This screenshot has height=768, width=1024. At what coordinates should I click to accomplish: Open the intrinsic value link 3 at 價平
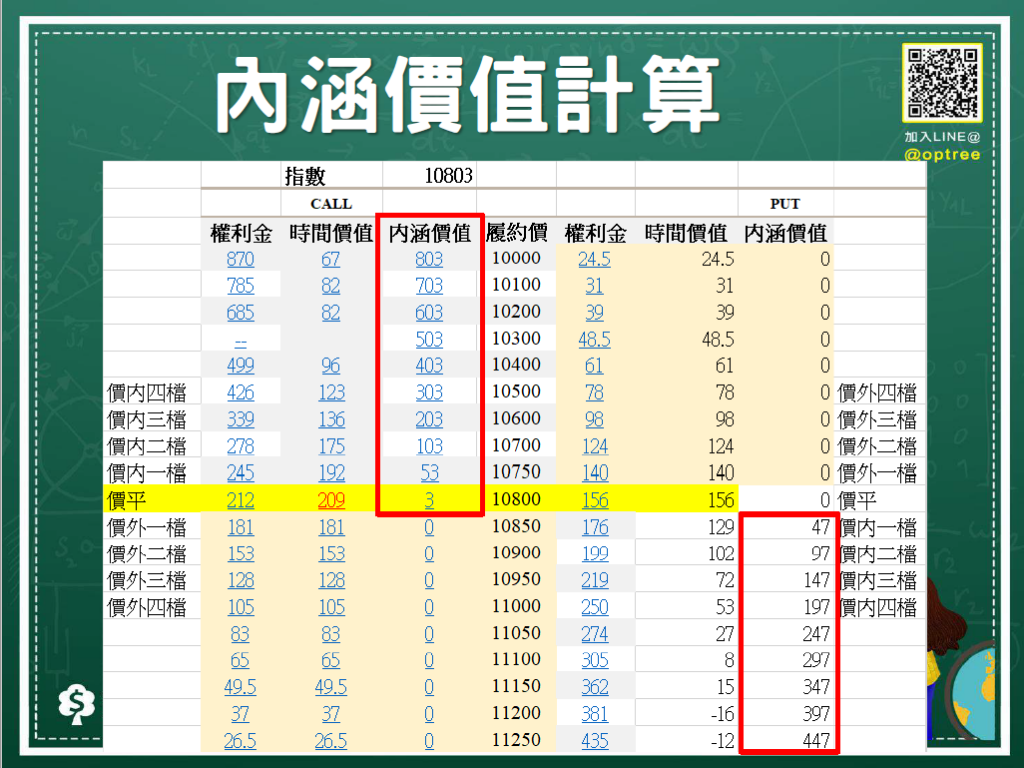[429, 499]
